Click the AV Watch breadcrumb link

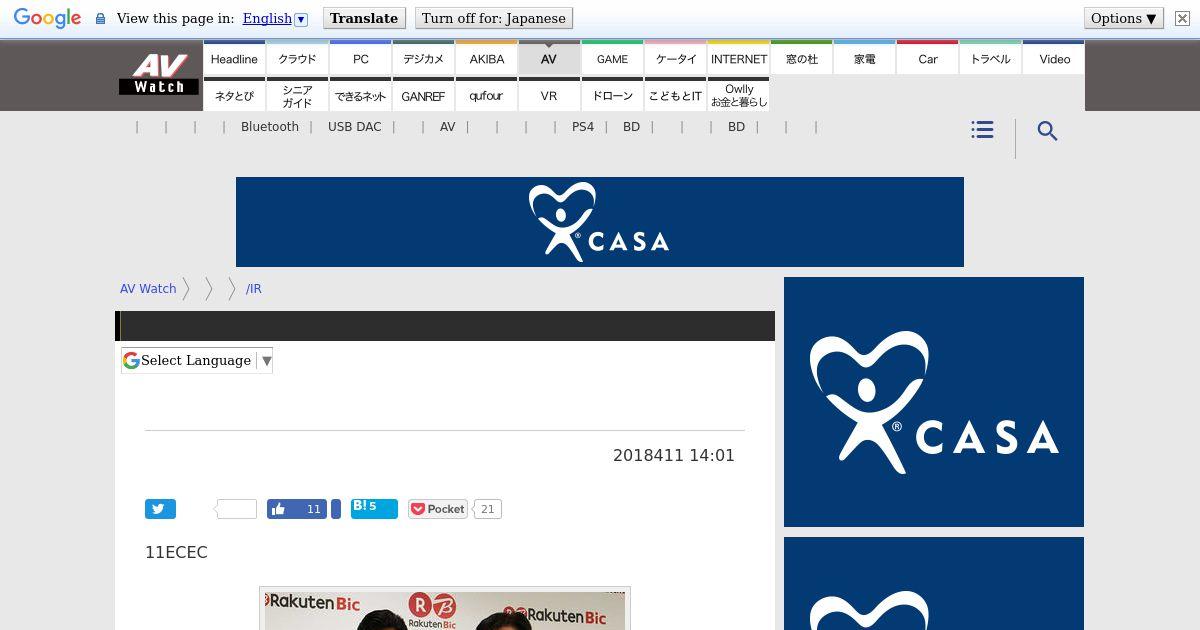click(148, 288)
